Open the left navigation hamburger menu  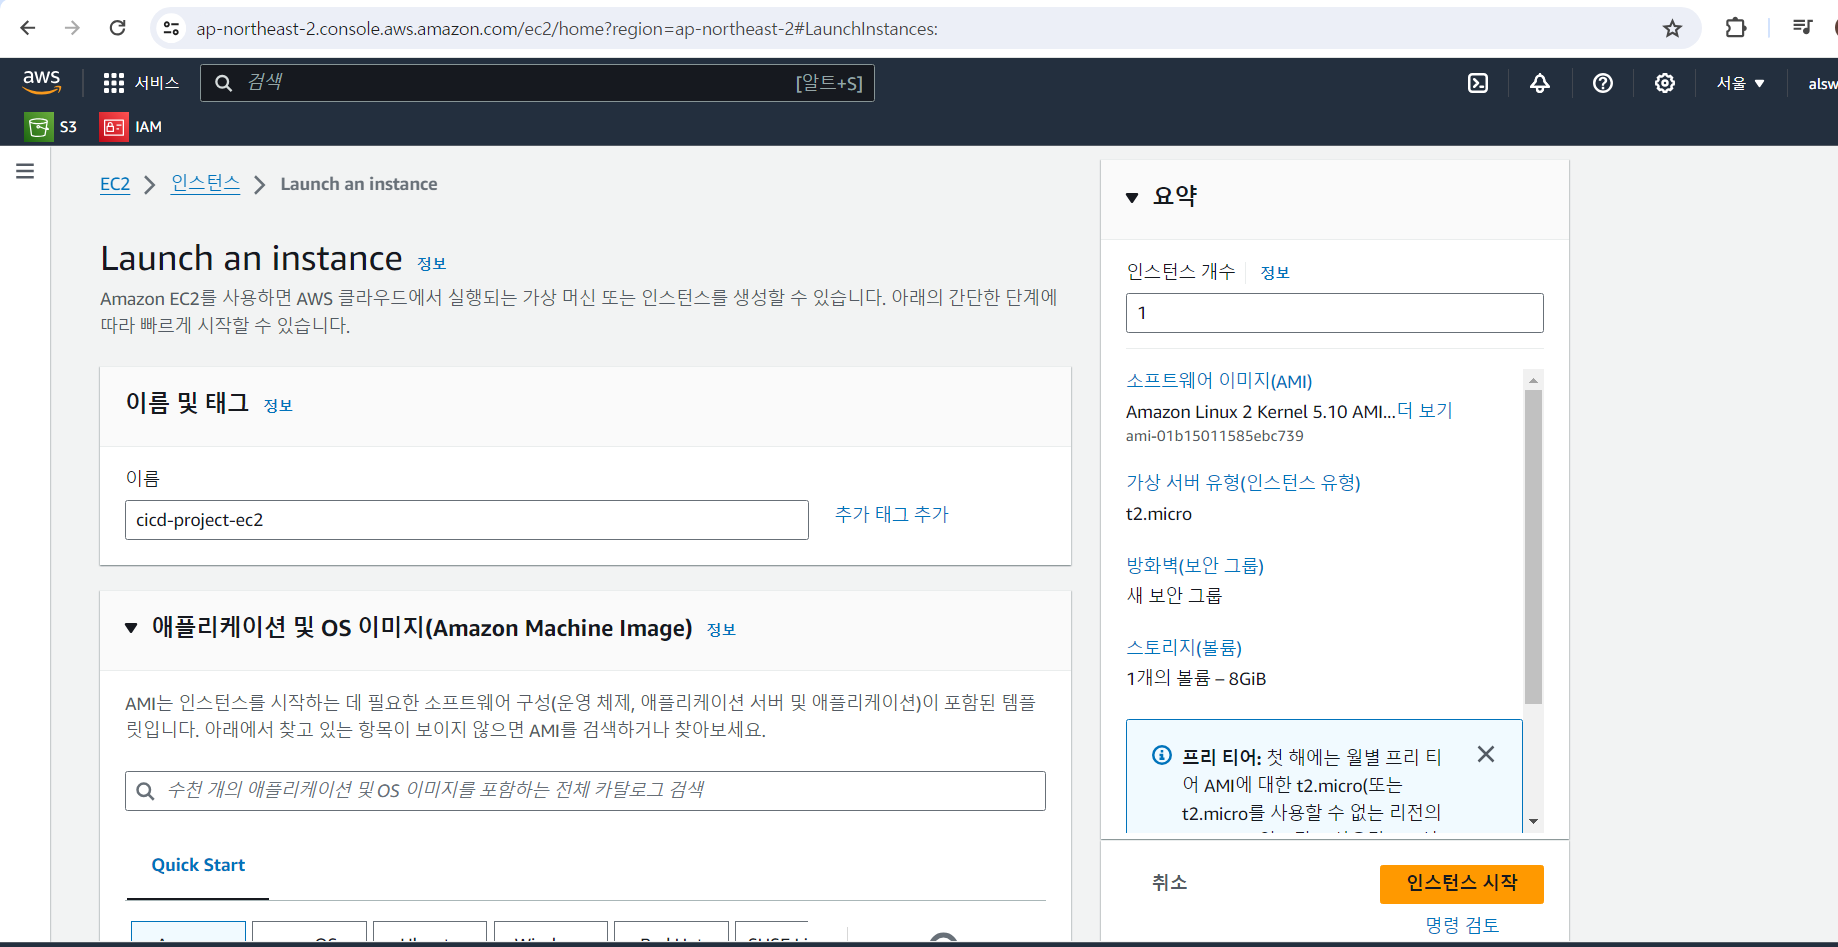coord(25,171)
